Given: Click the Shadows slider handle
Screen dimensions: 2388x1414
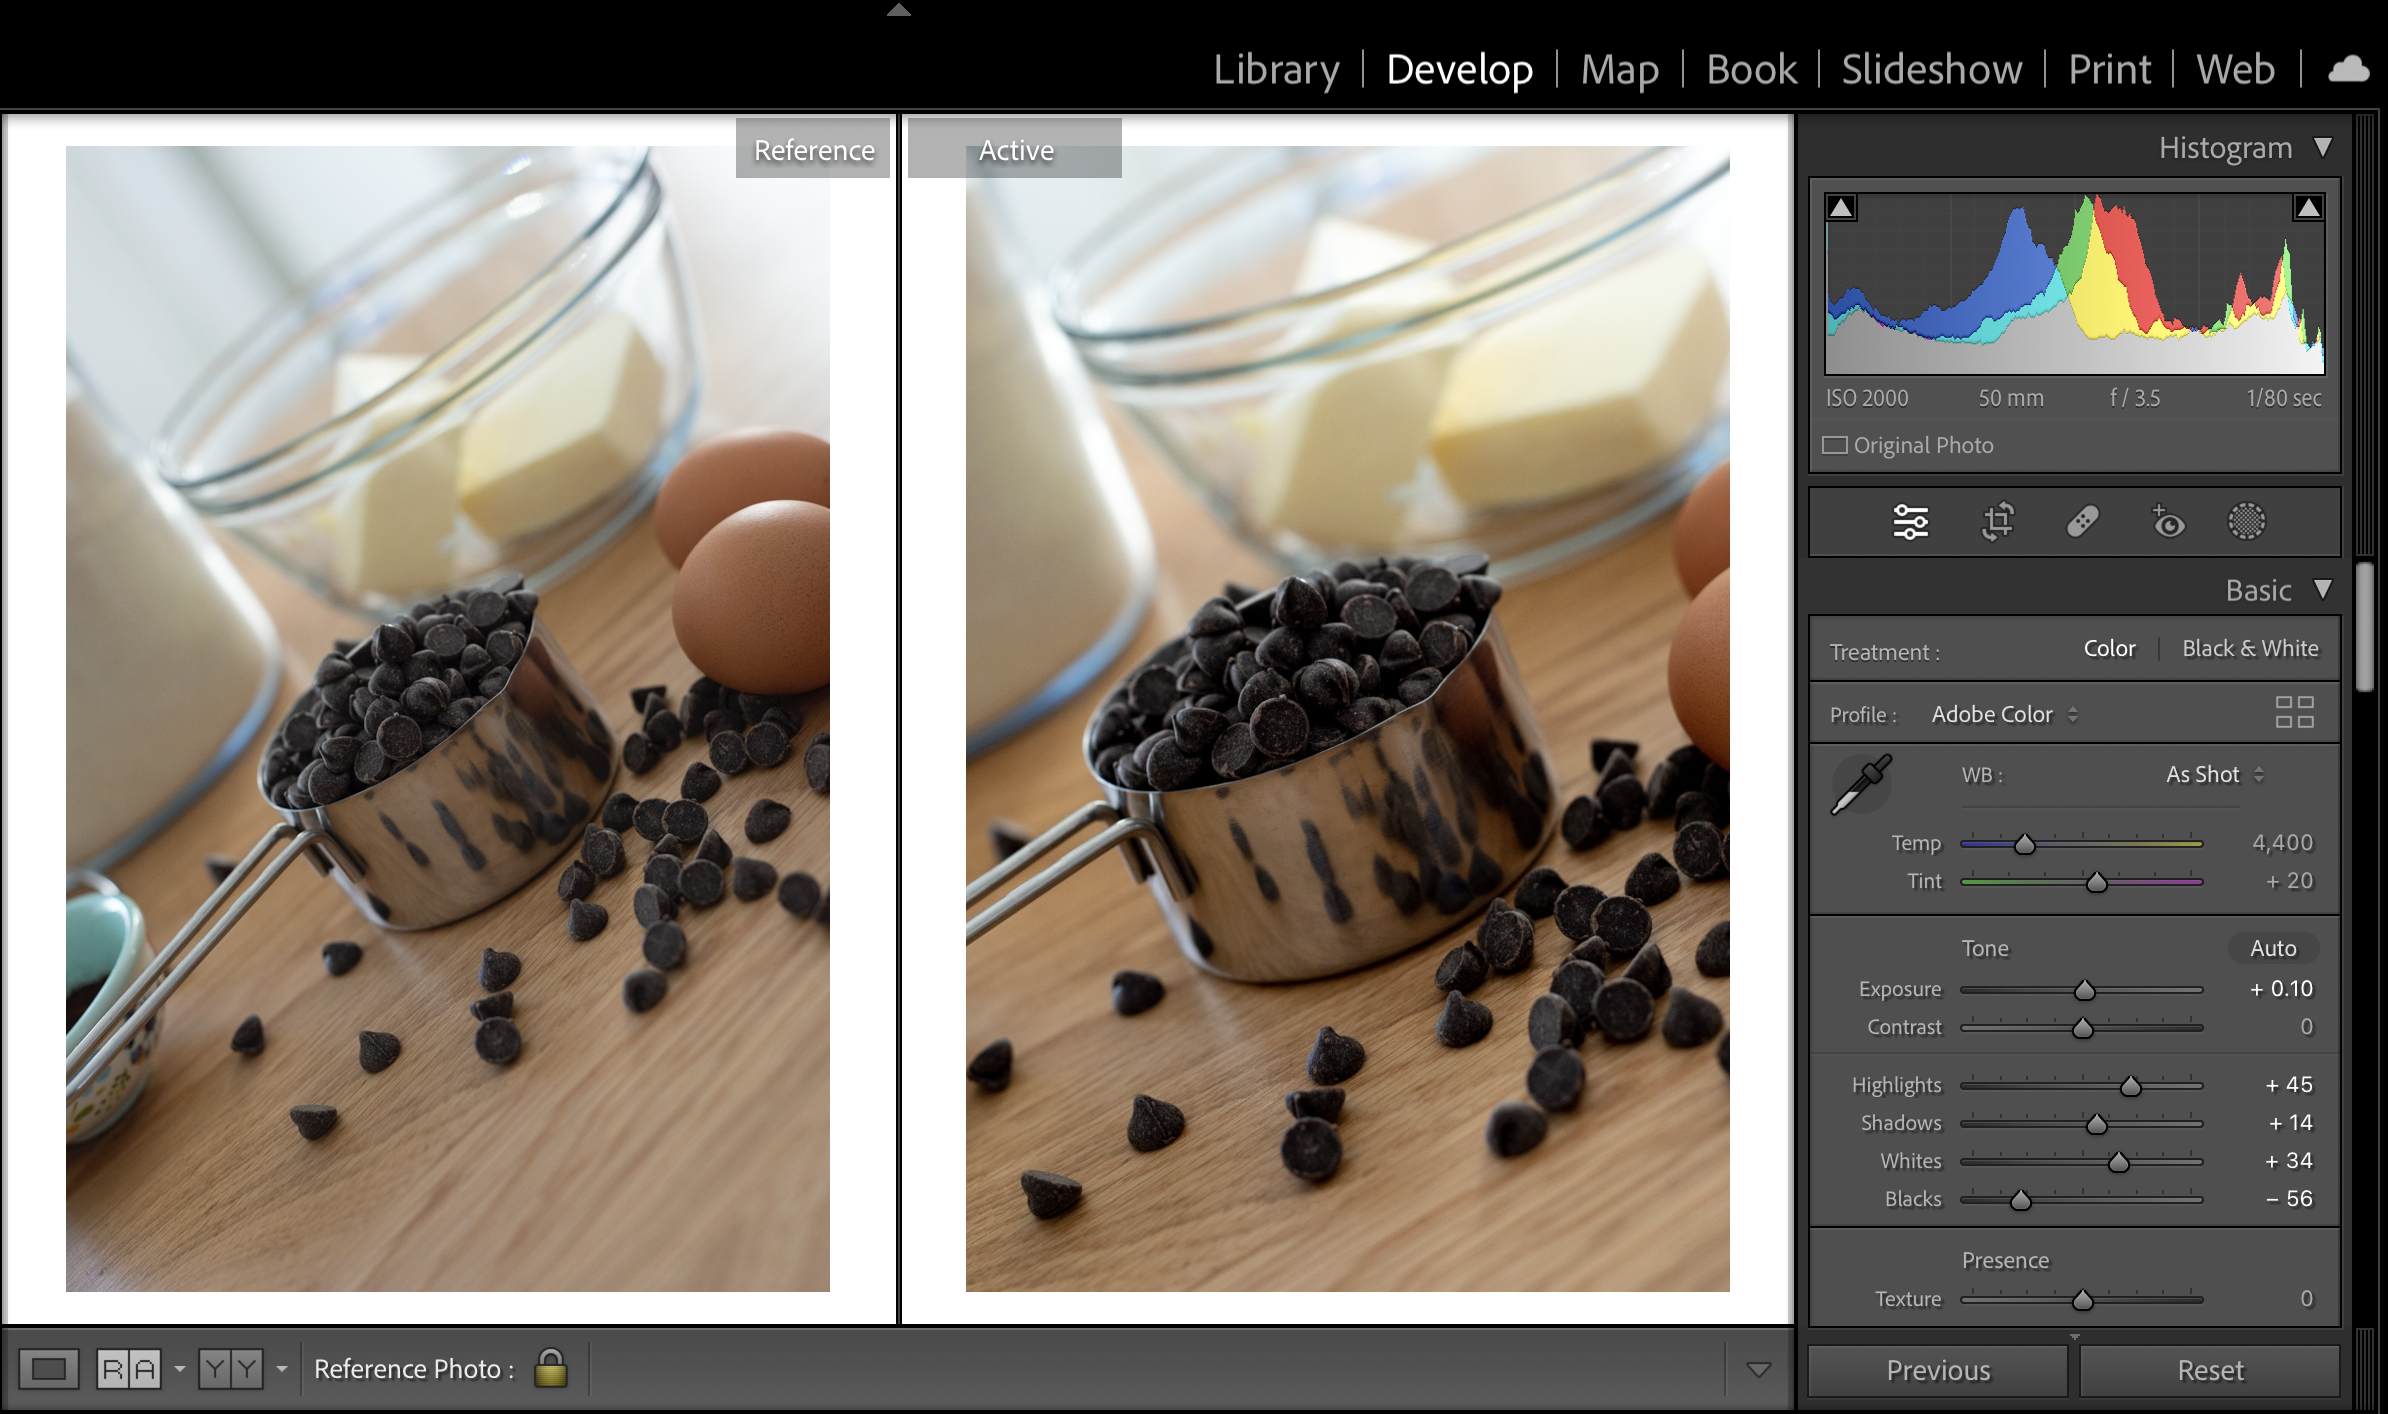Looking at the screenshot, I should (x=2096, y=1124).
